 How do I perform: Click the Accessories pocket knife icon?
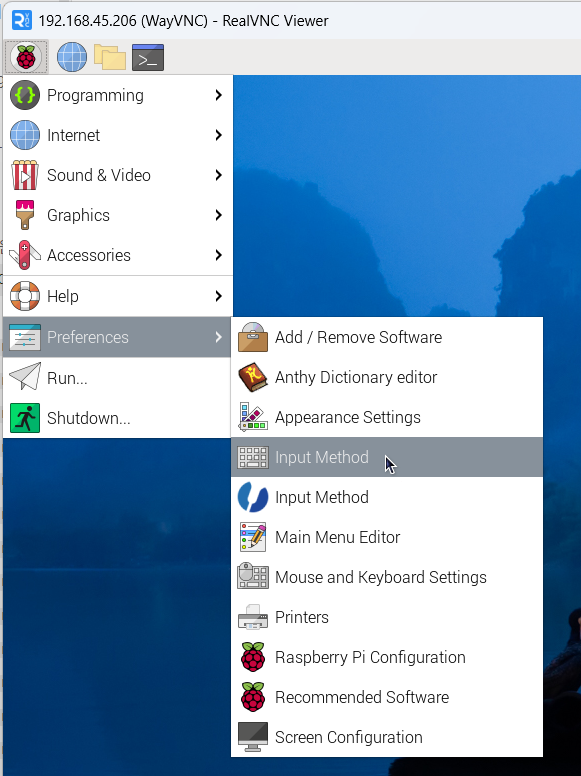click(25, 255)
